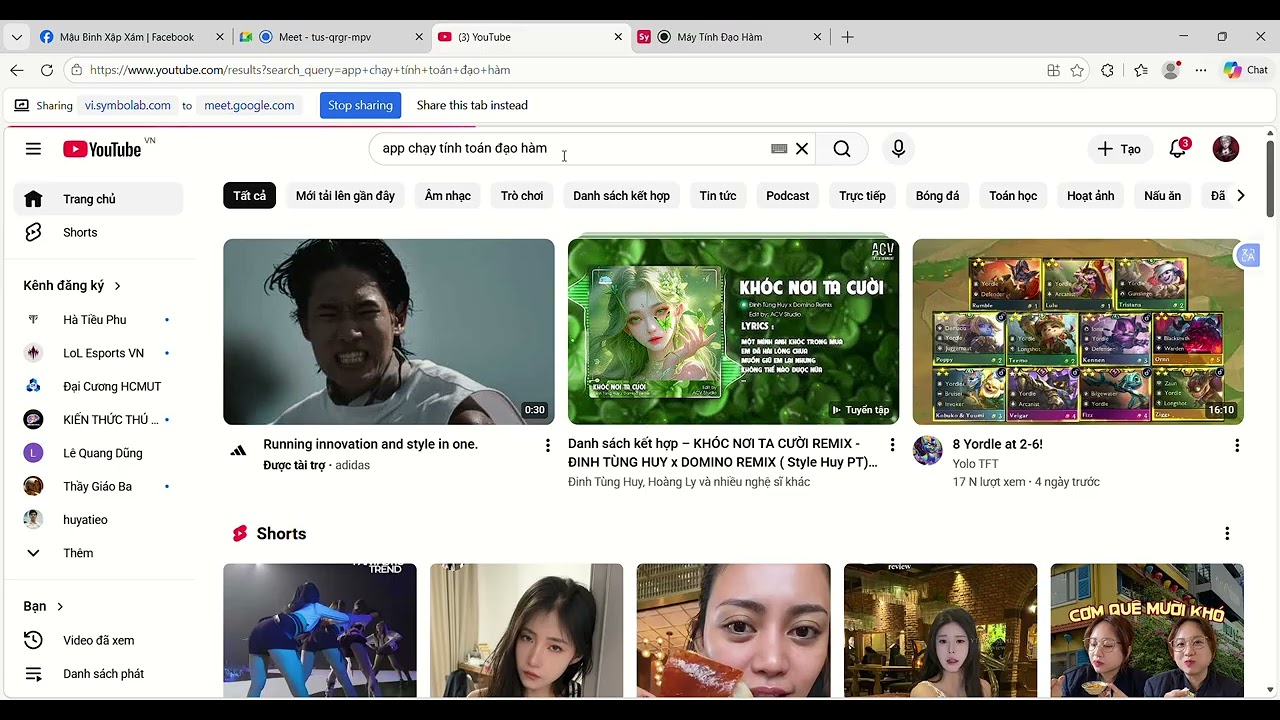Switch to the Máy Tính Đạo Hàm tab
Screen dimensions: 1280x720
(729, 37)
